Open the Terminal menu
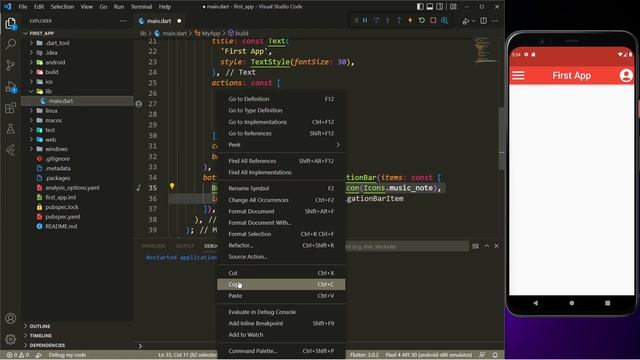Image resolution: width=640 pixels, height=360 pixels. click(141, 7)
